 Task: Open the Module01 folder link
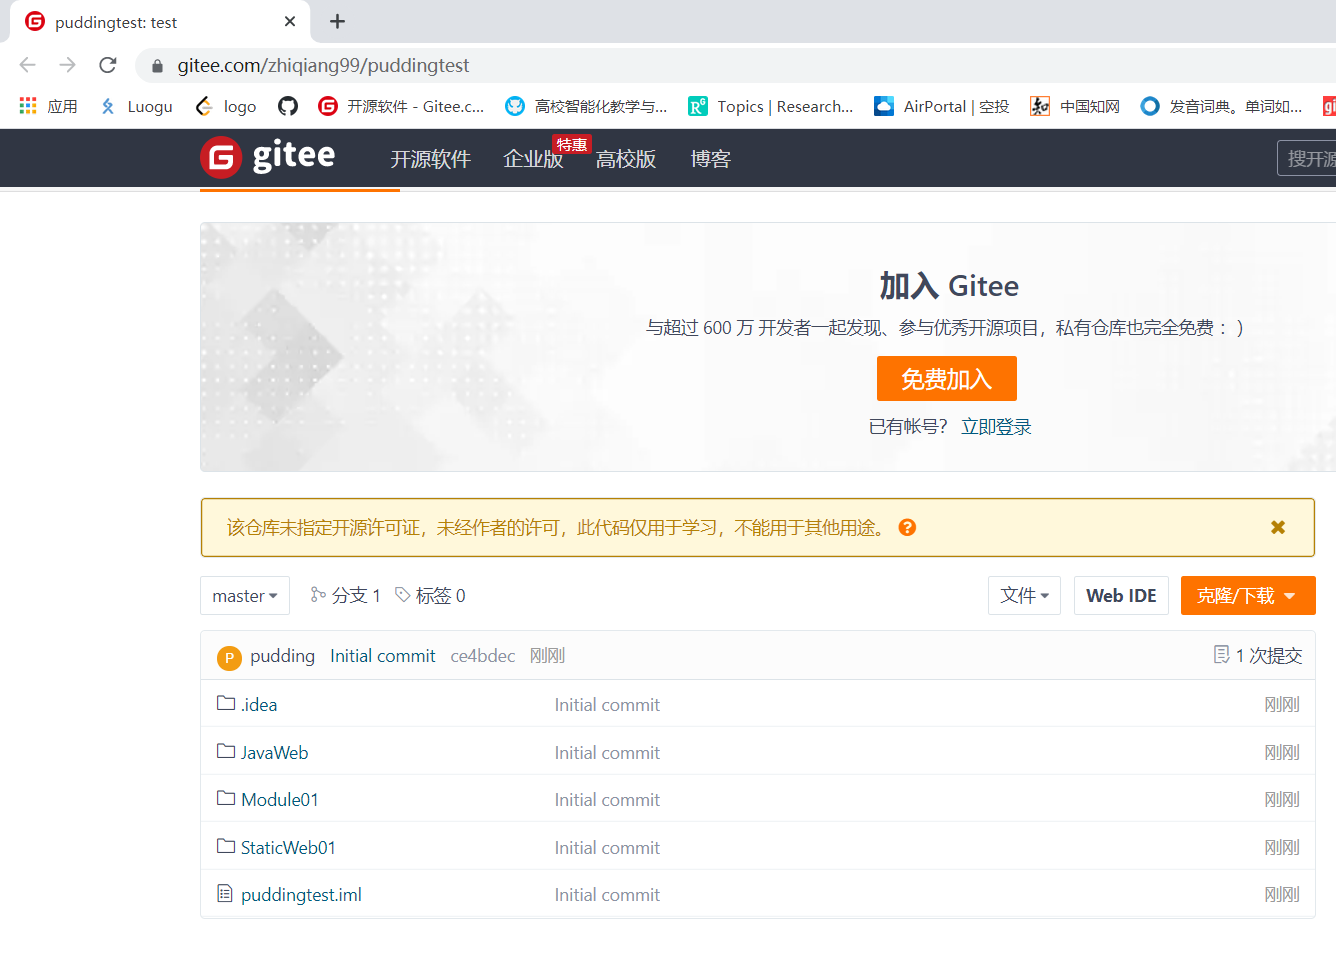pyautogui.click(x=280, y=799)
